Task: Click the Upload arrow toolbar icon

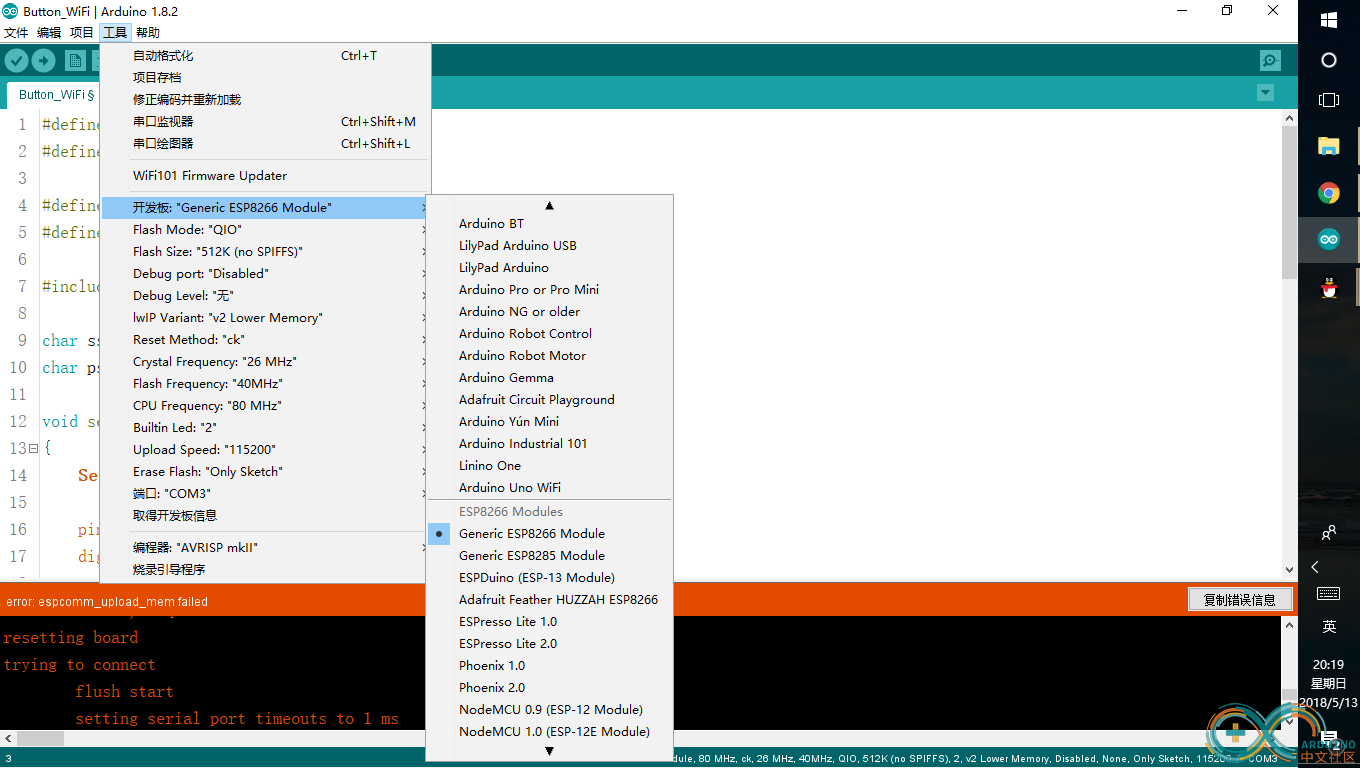Action: tap(43, 61)
